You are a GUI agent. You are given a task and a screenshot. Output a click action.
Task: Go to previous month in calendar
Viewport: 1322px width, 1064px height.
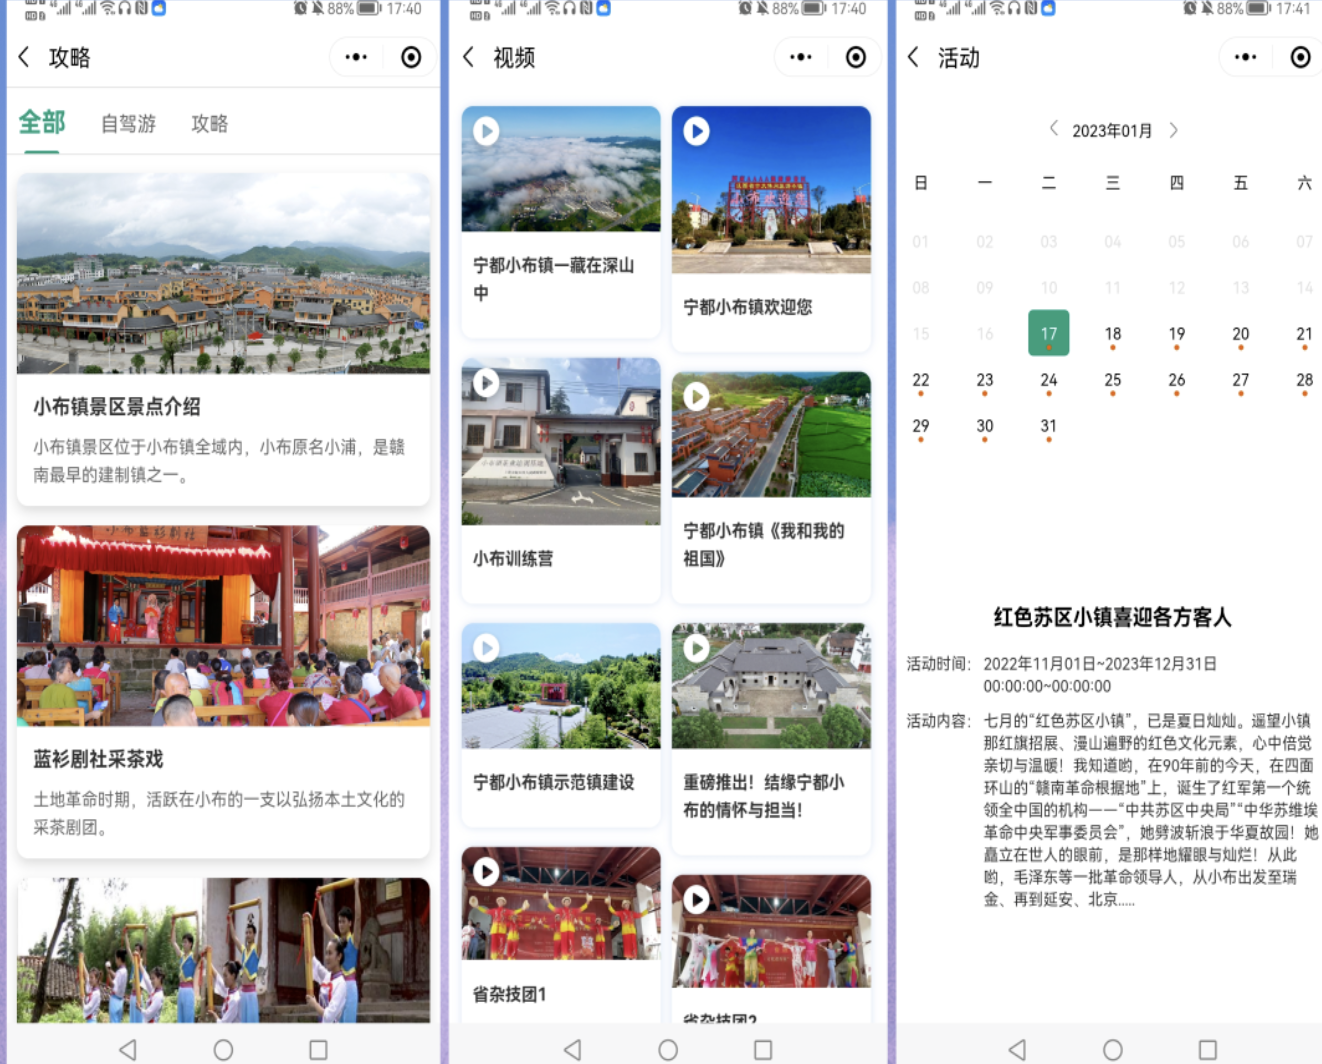pyautogui.click(x=1053, y=130)
